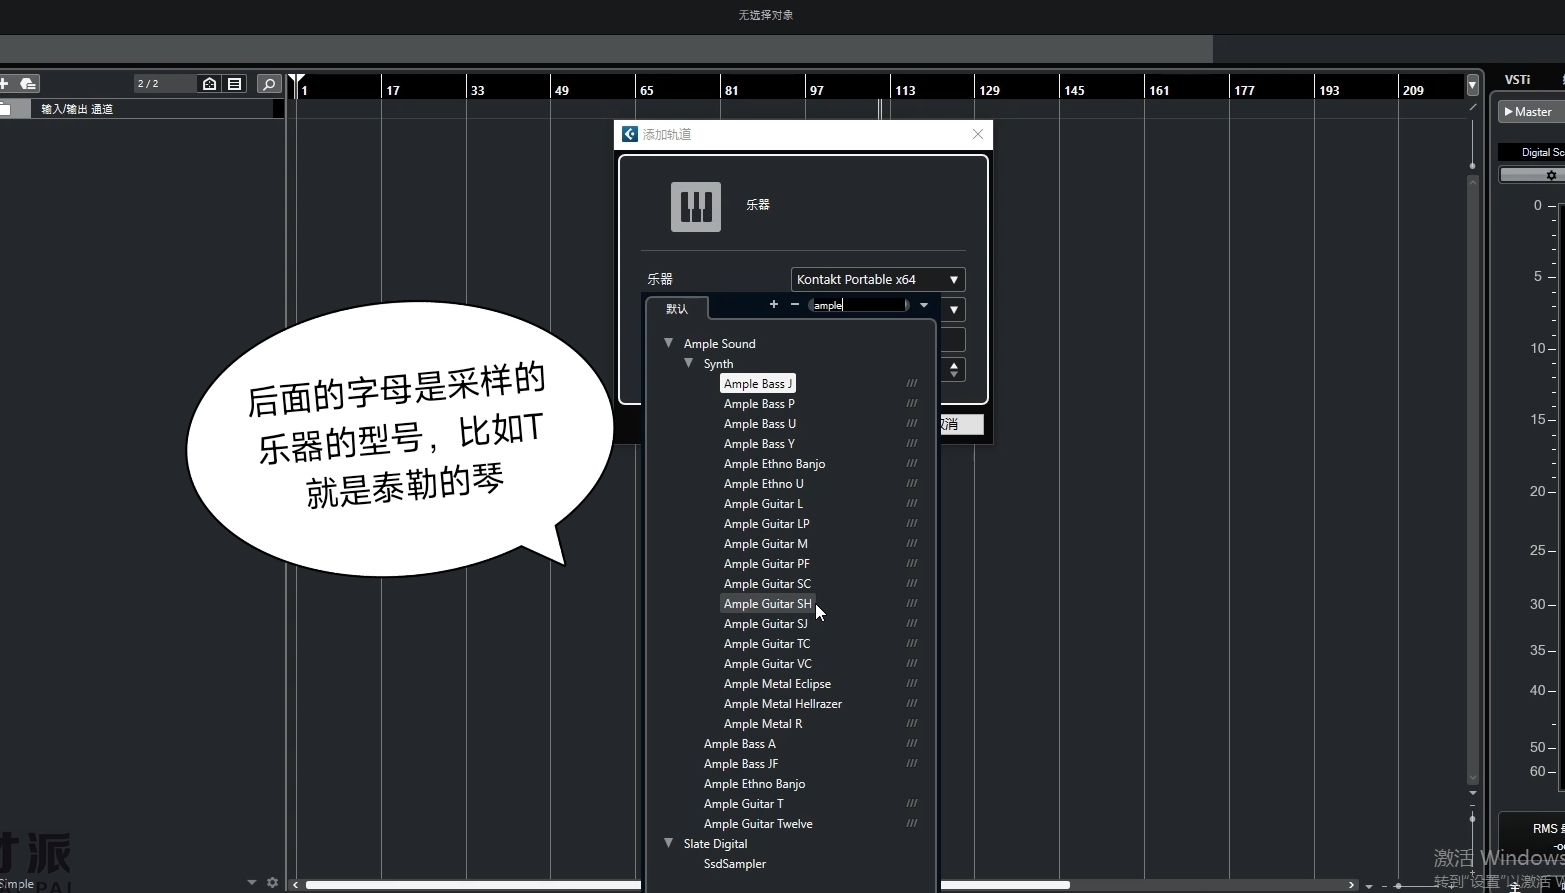The height and width of the screenshot is (893, 1565).
Task: Click the horizontal scrollbar at bottom
Action: click(688, 885)
